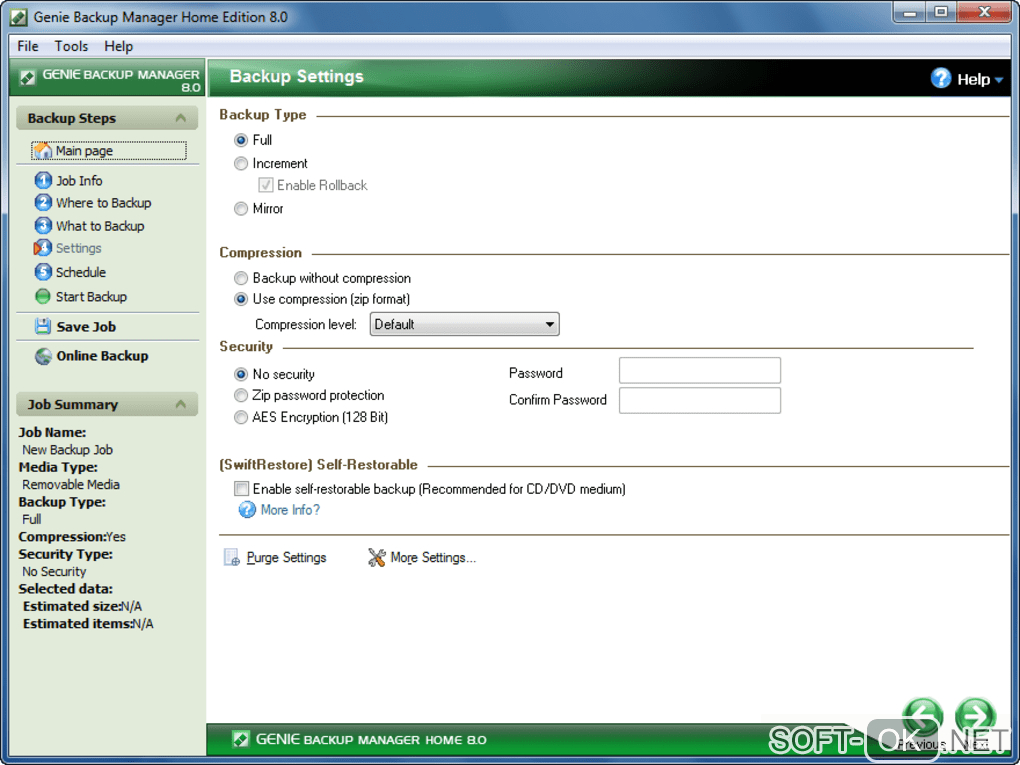This screenshot has height=765, width=1020.
Task: Click the Online Backup globe icon
Action: (43, 356)
